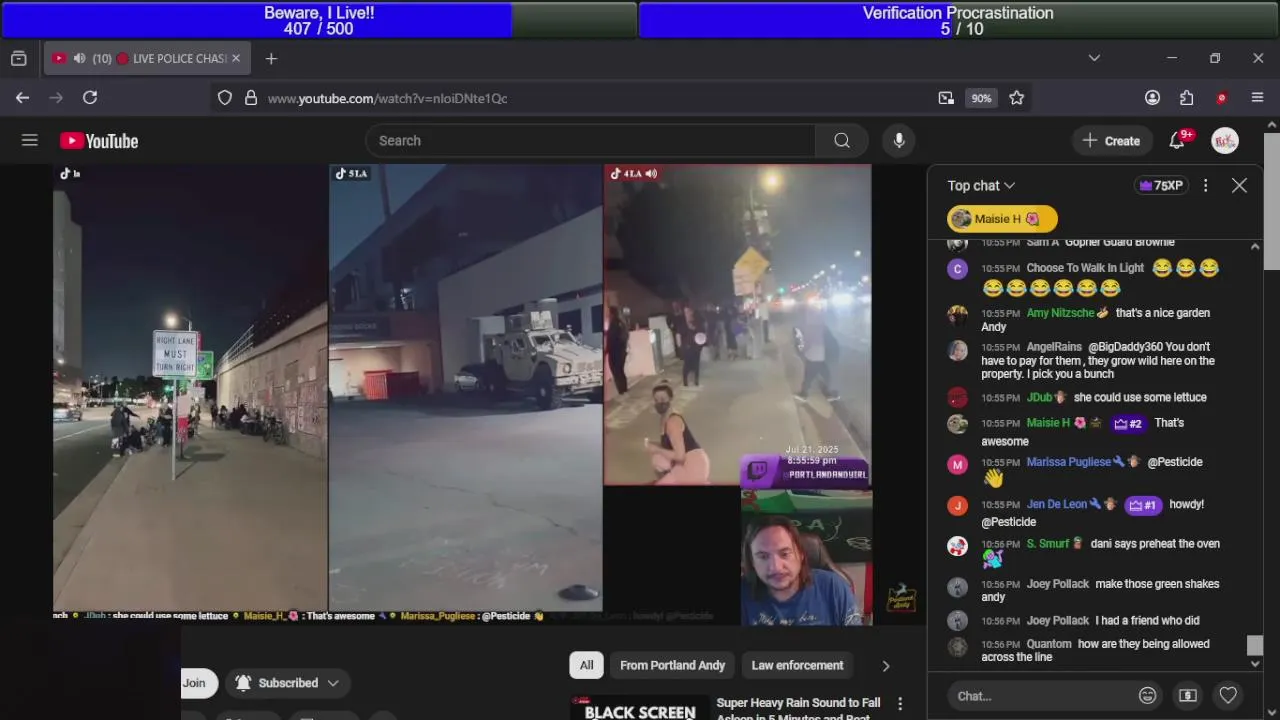1280x720 pixels.
Task: Open Super Heavy Rain Sound video title
Action: (798, 709)
